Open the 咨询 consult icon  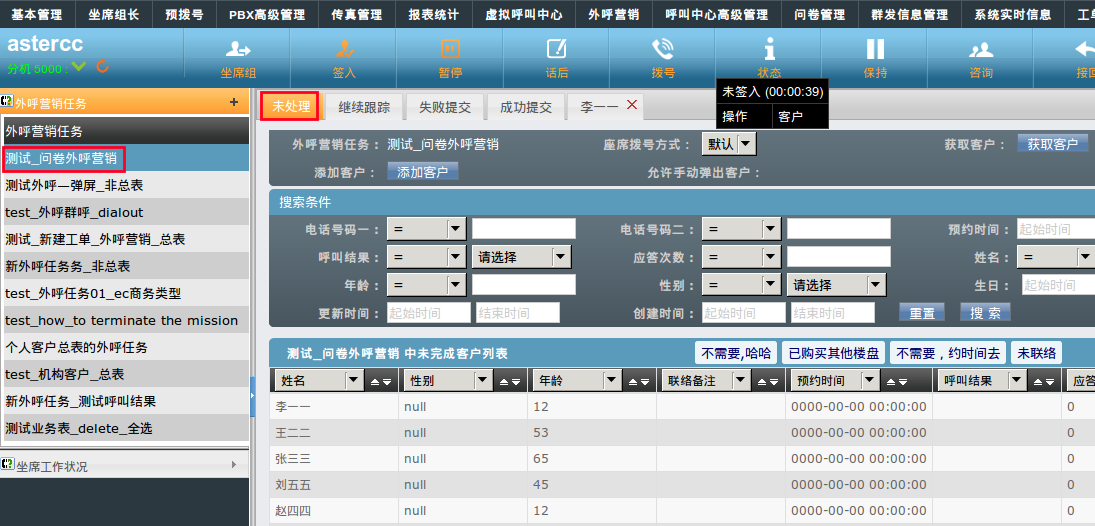981,49
